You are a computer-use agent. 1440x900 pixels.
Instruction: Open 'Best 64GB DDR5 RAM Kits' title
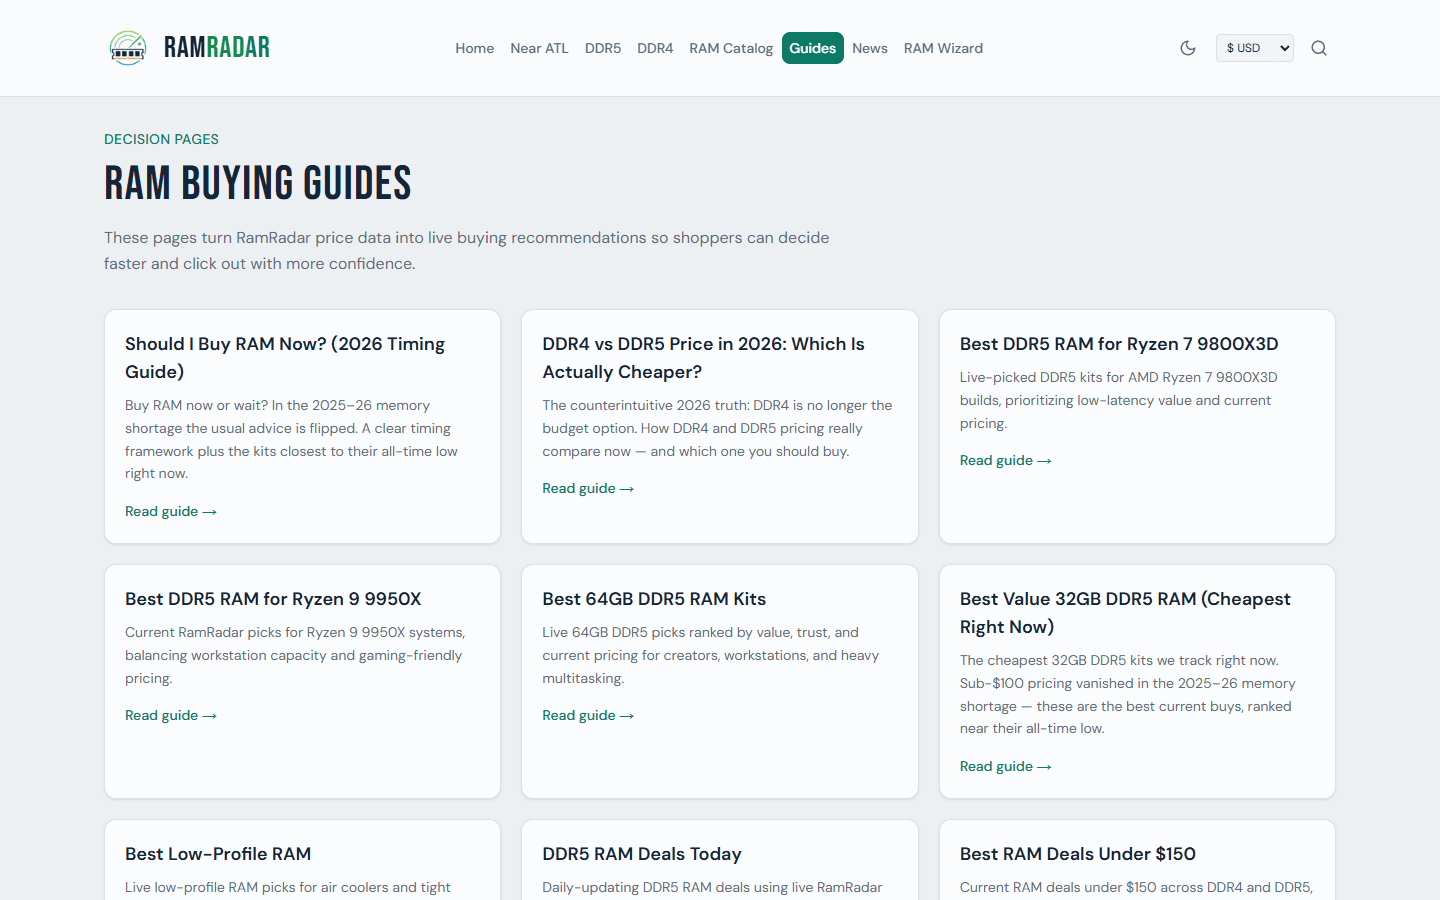point(654,599)
